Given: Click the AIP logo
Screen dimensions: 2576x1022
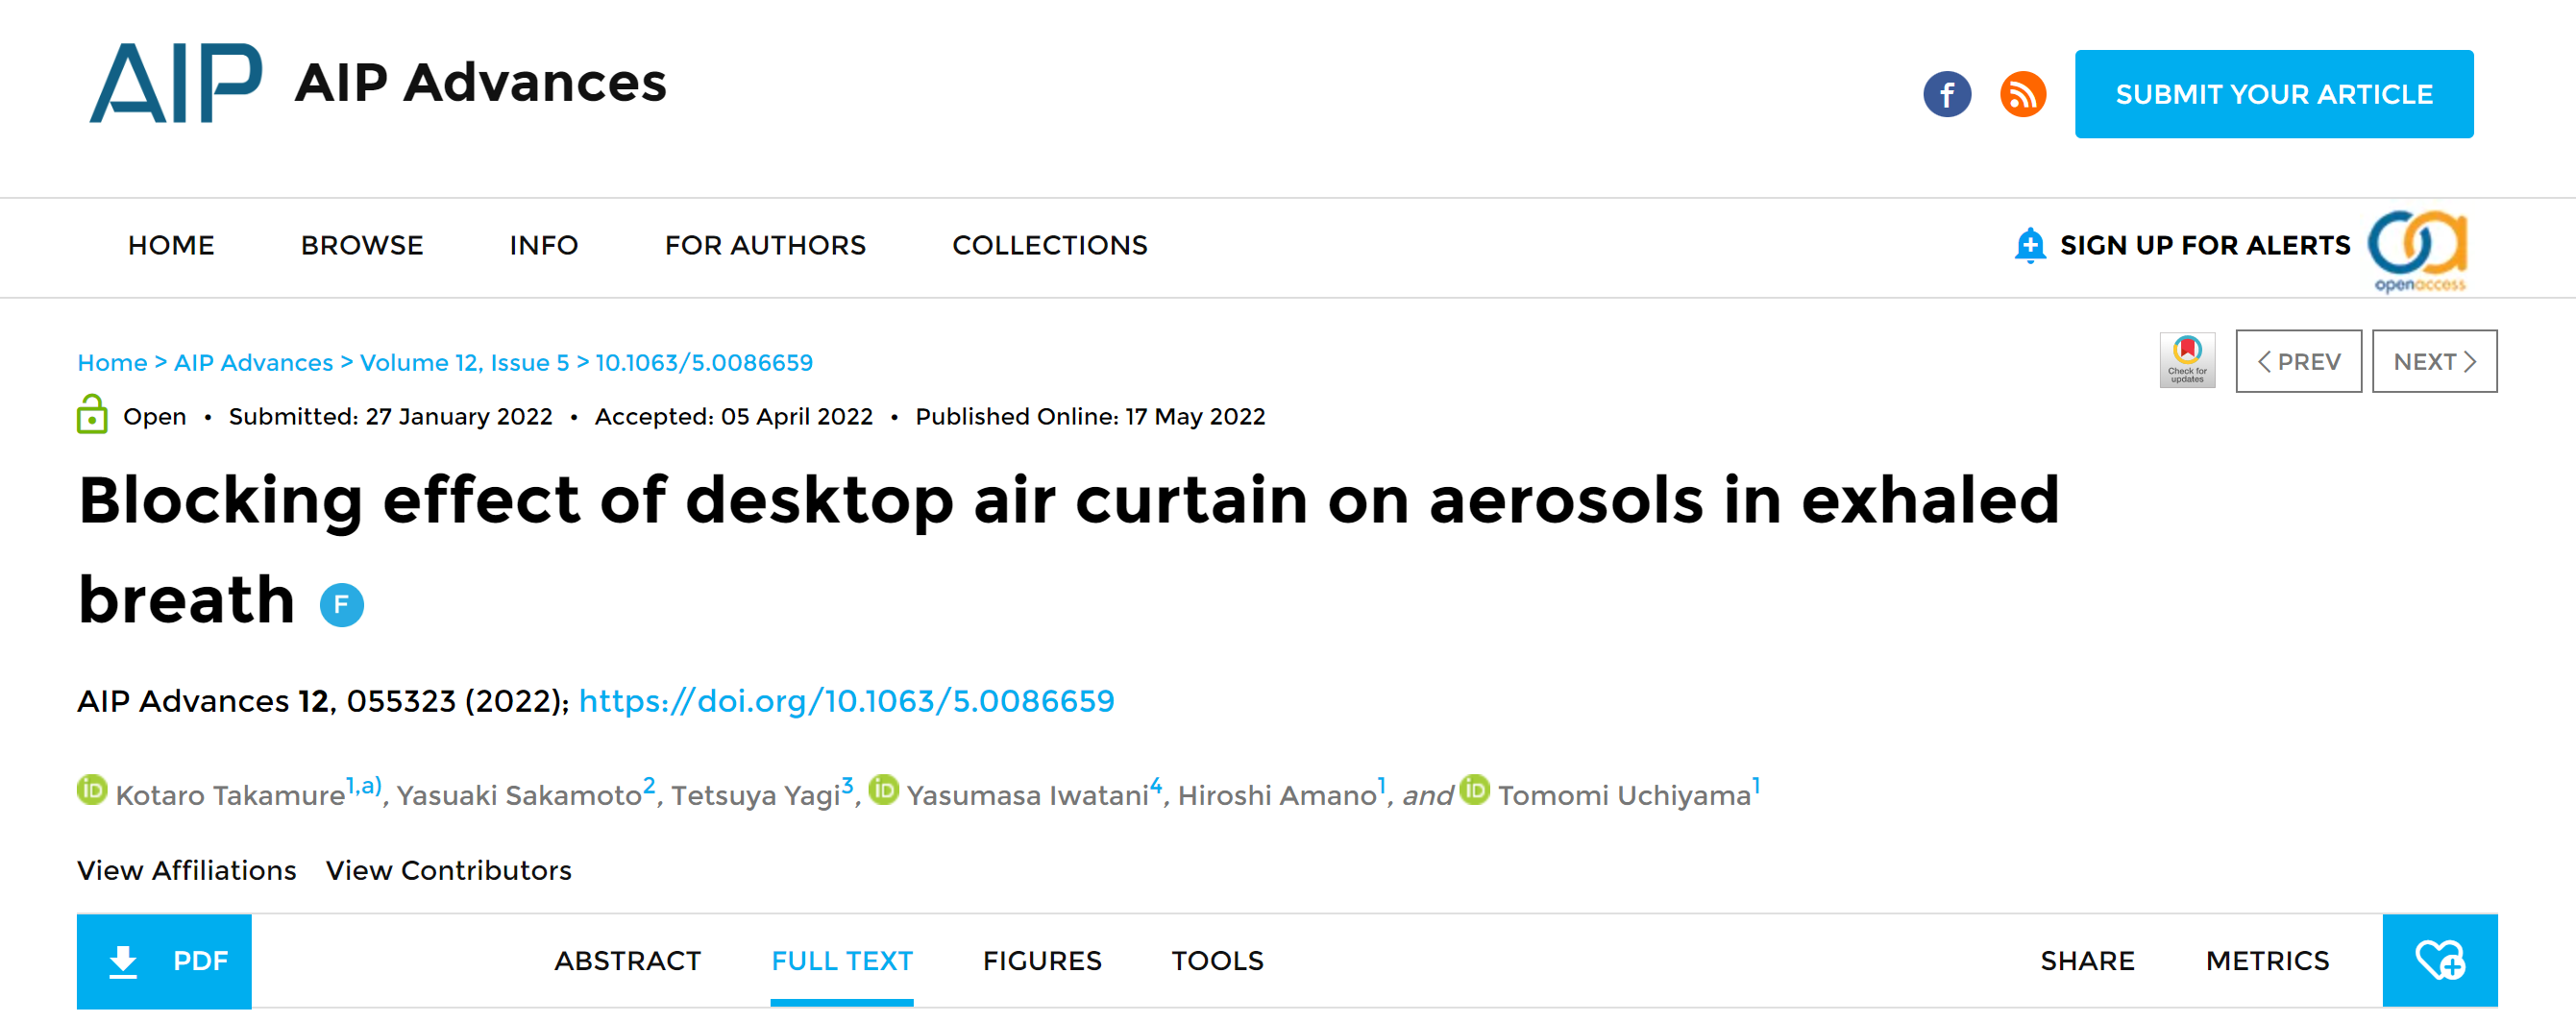Looking at the screenshot, I should pos(176,83).
